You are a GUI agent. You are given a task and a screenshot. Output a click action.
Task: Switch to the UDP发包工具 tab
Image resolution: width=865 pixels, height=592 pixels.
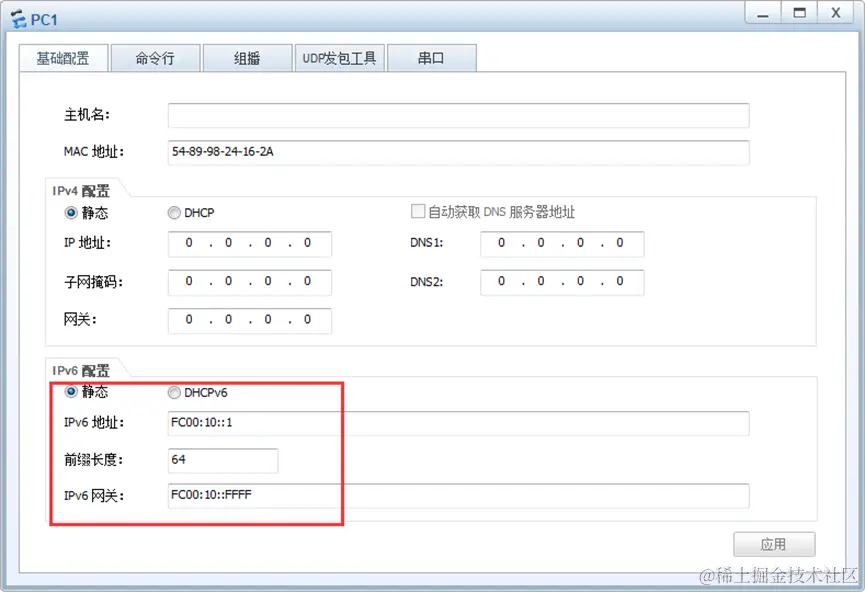pos(339,58)
